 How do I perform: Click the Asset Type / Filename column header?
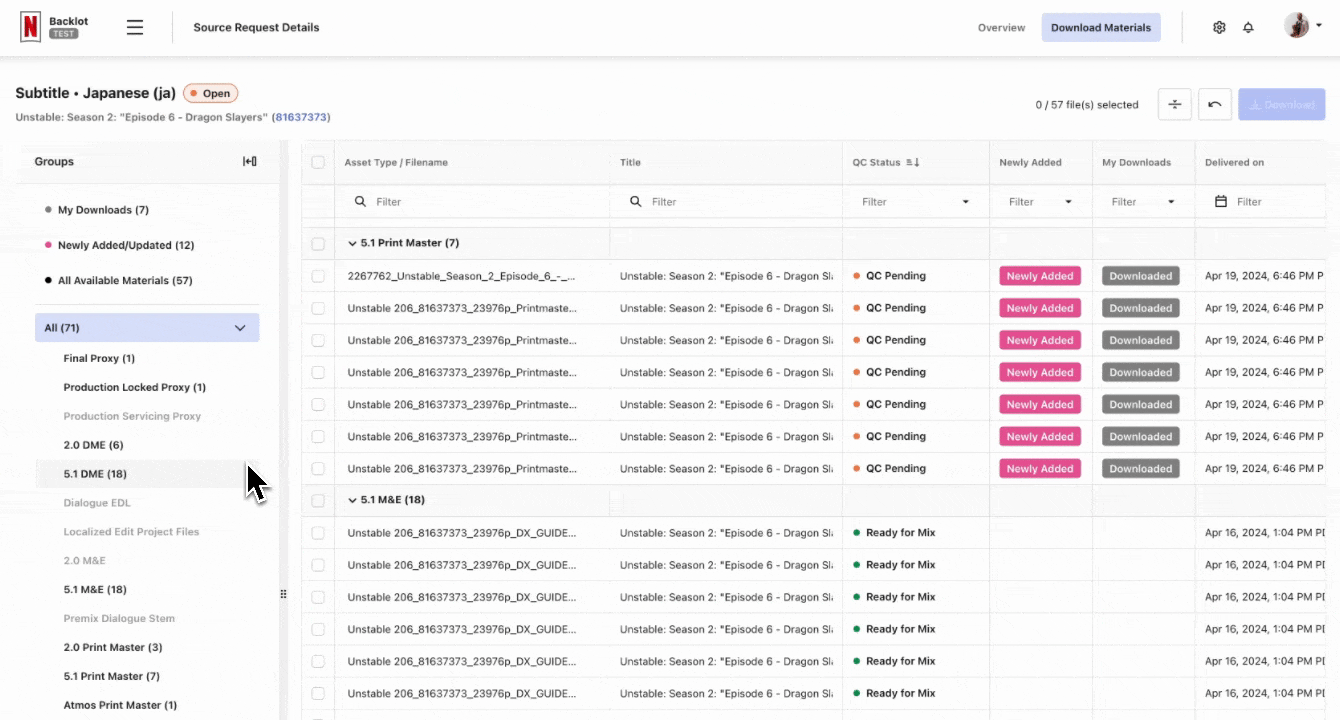(x=396, y=162)
